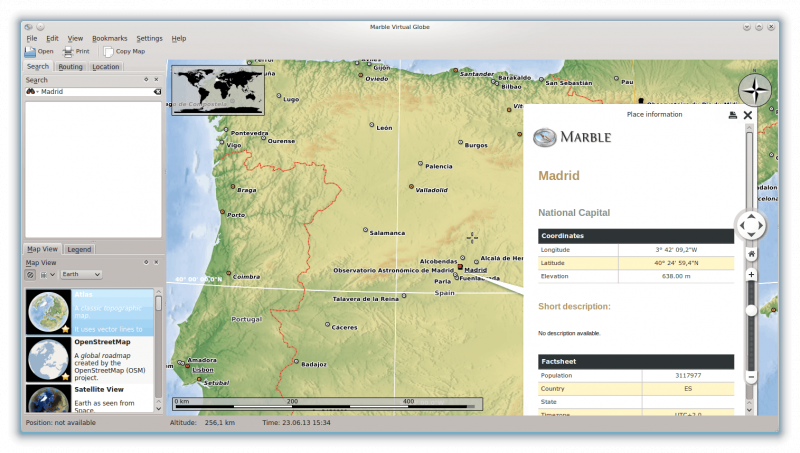Click the Burgos city marker
Screen dimensions: 800x453
tap(460, 142)
